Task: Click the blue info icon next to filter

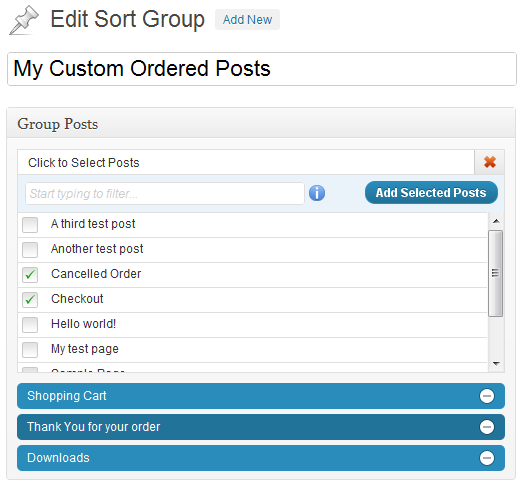Action: point(317,193)
